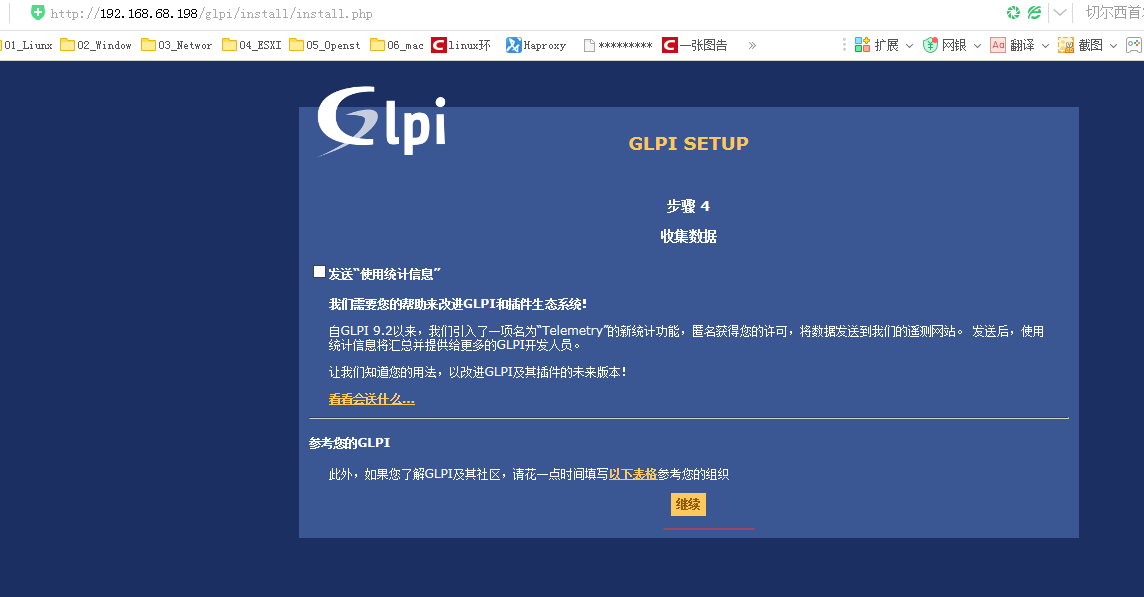
Task: Expand the 扩展 dropdown arrow
Action: click(x=909, y=46)
